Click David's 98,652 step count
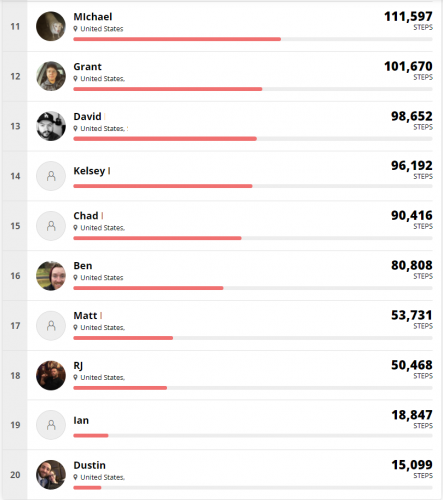 point(412,116)
